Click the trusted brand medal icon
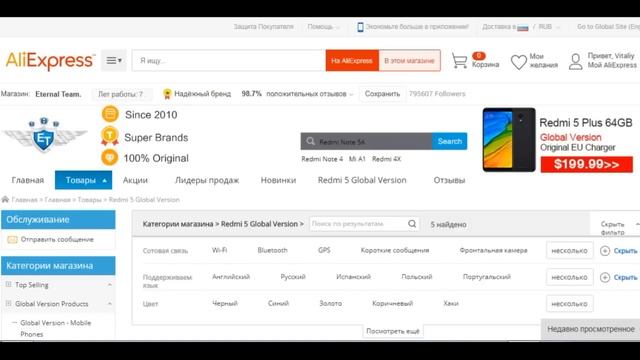This screenshot has width=640, height=360. [x=167, y=94]
